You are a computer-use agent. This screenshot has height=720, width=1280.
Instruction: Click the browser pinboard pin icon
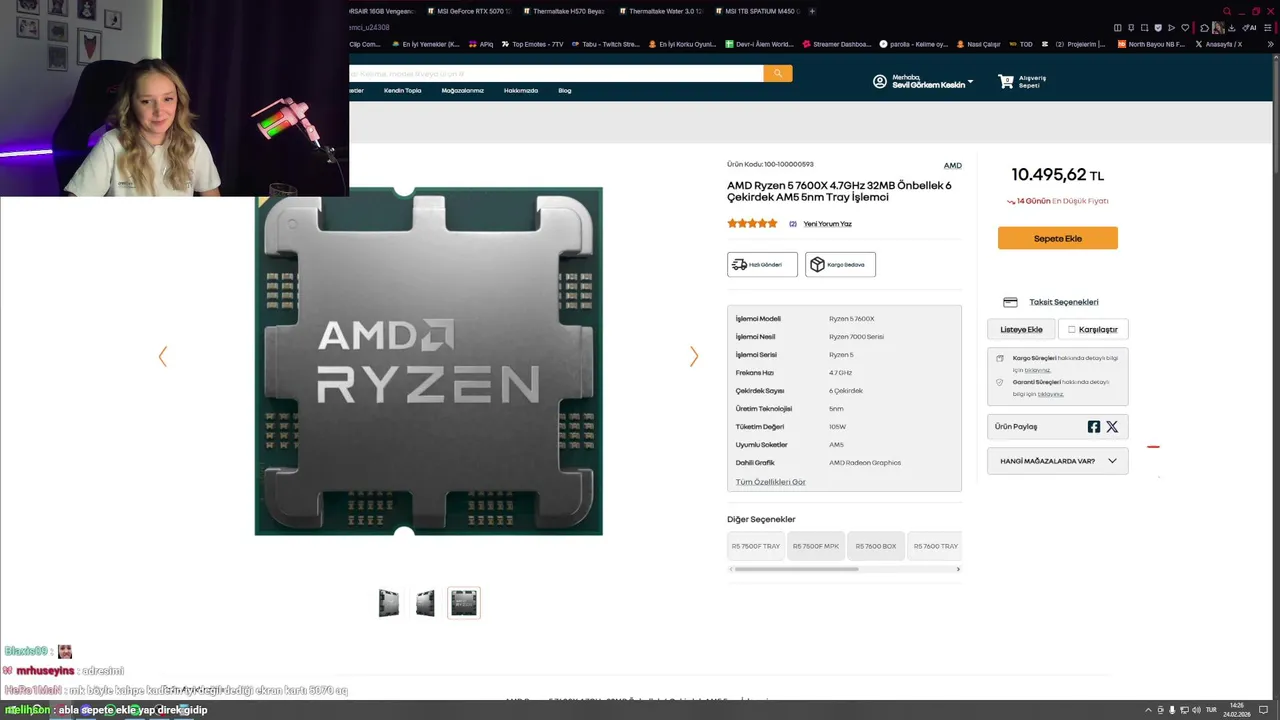pos(1131,28)
